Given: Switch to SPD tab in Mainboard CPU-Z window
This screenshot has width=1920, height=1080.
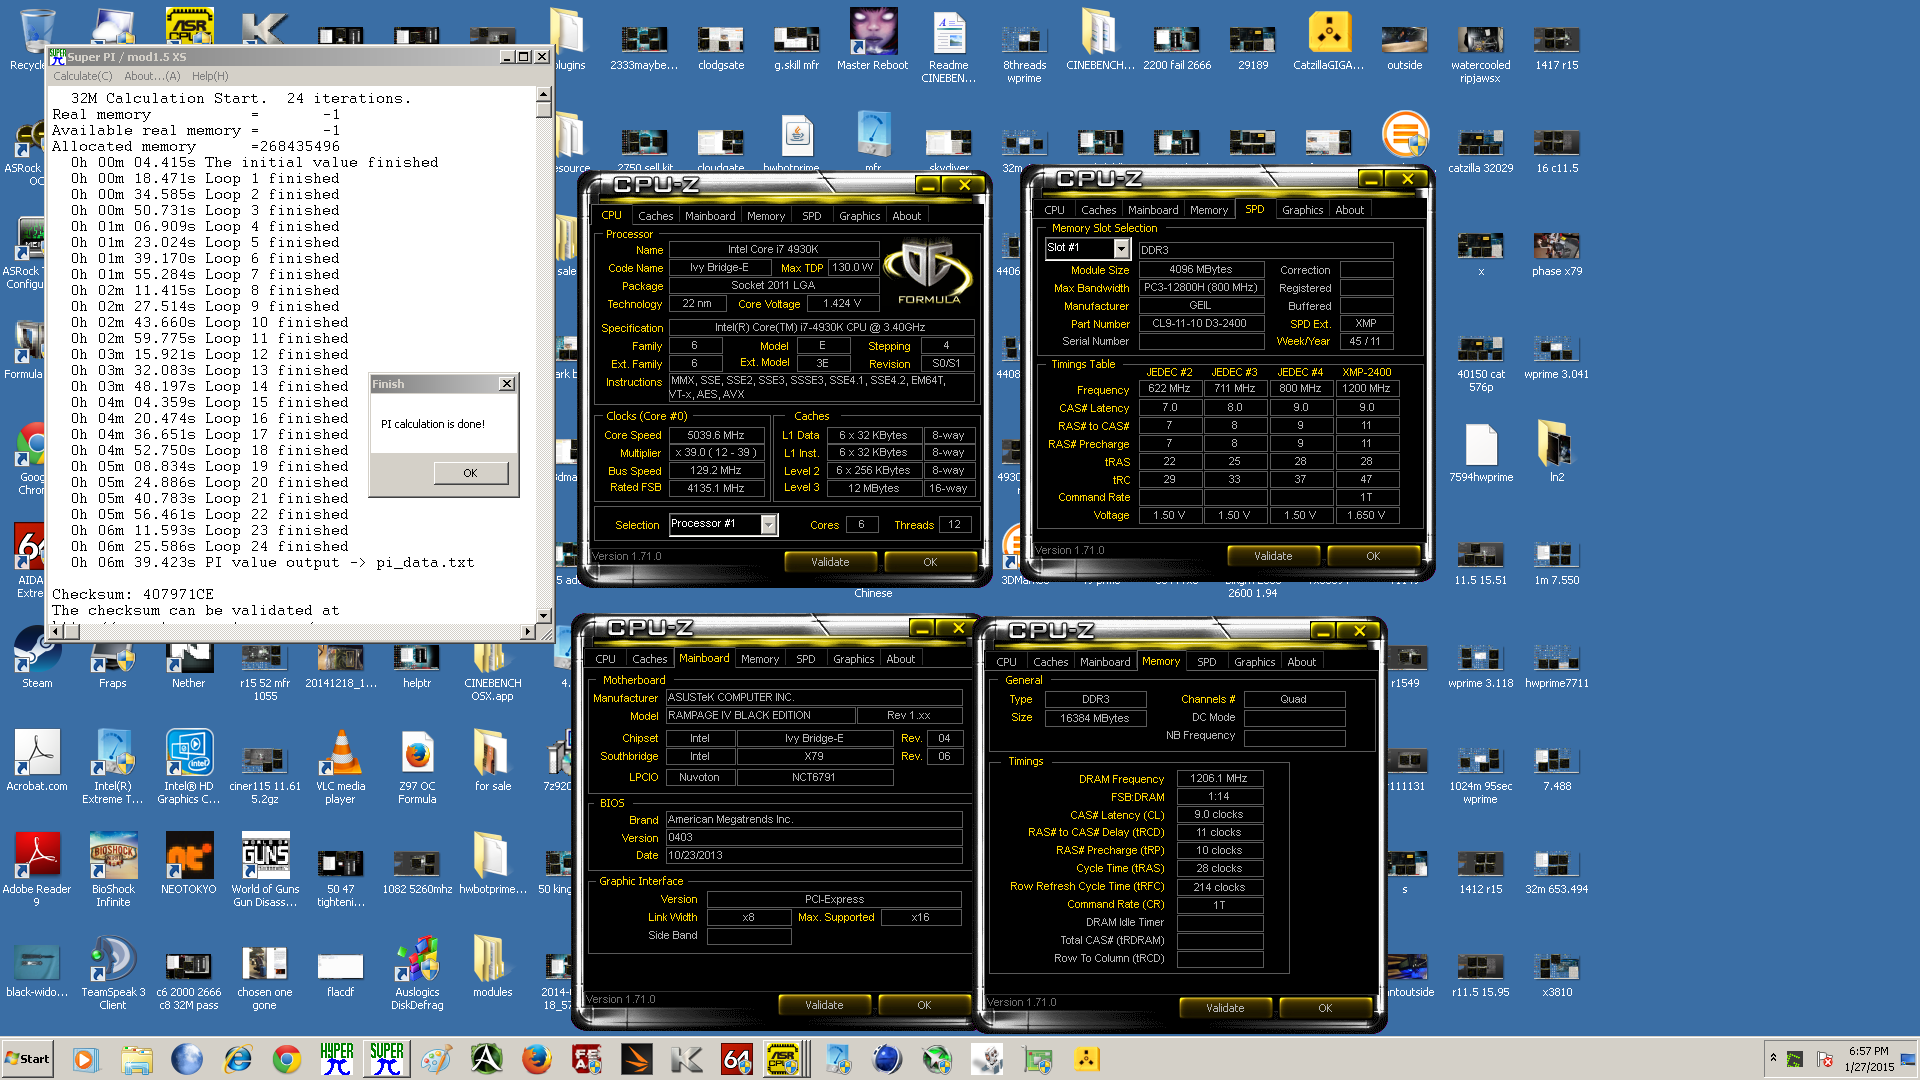Looking at the screenshot, I should click(x=805, y=659).
